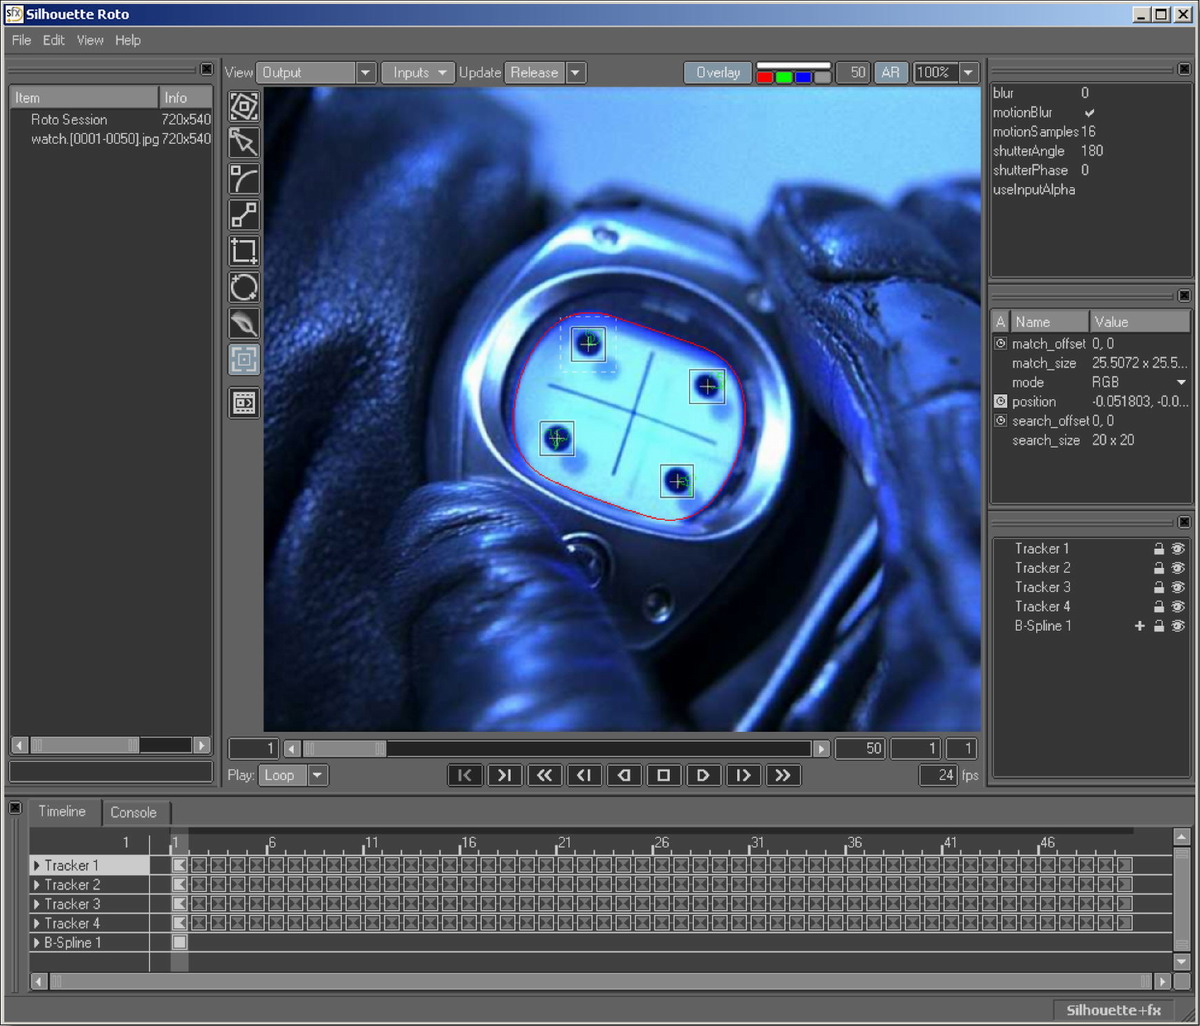Select the Transform tool in toolbar
1200x1026 pixels.
[x=244, y=107]
